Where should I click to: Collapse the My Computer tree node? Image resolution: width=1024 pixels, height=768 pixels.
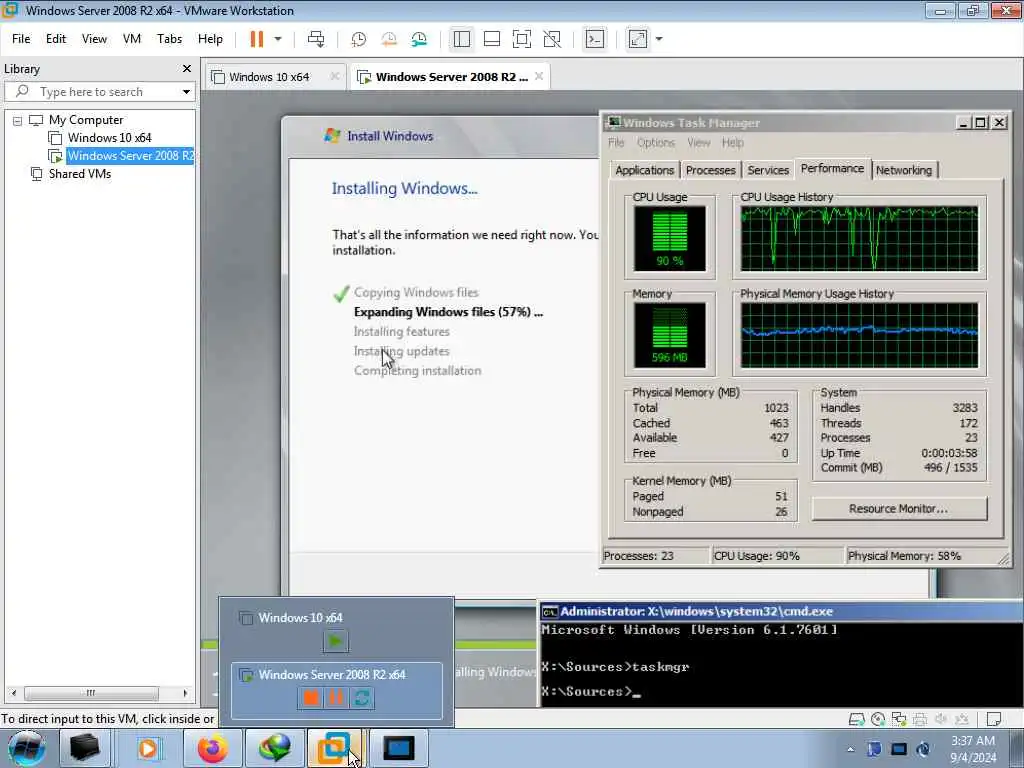[18, 121]
